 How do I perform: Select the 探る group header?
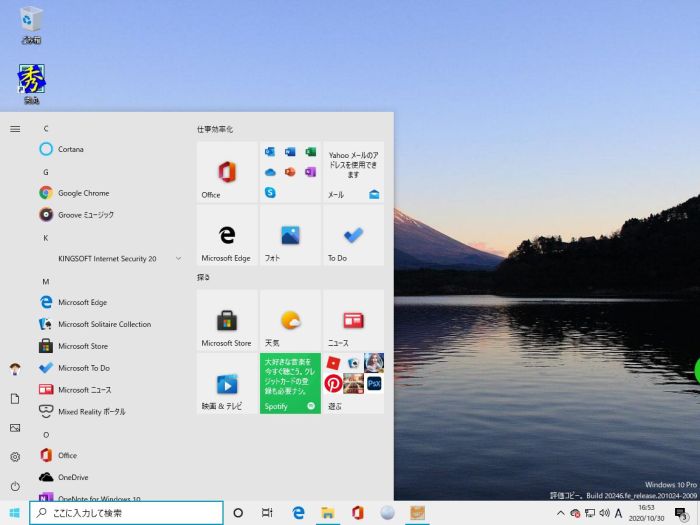pyautogui.click(x=204, y=277)
